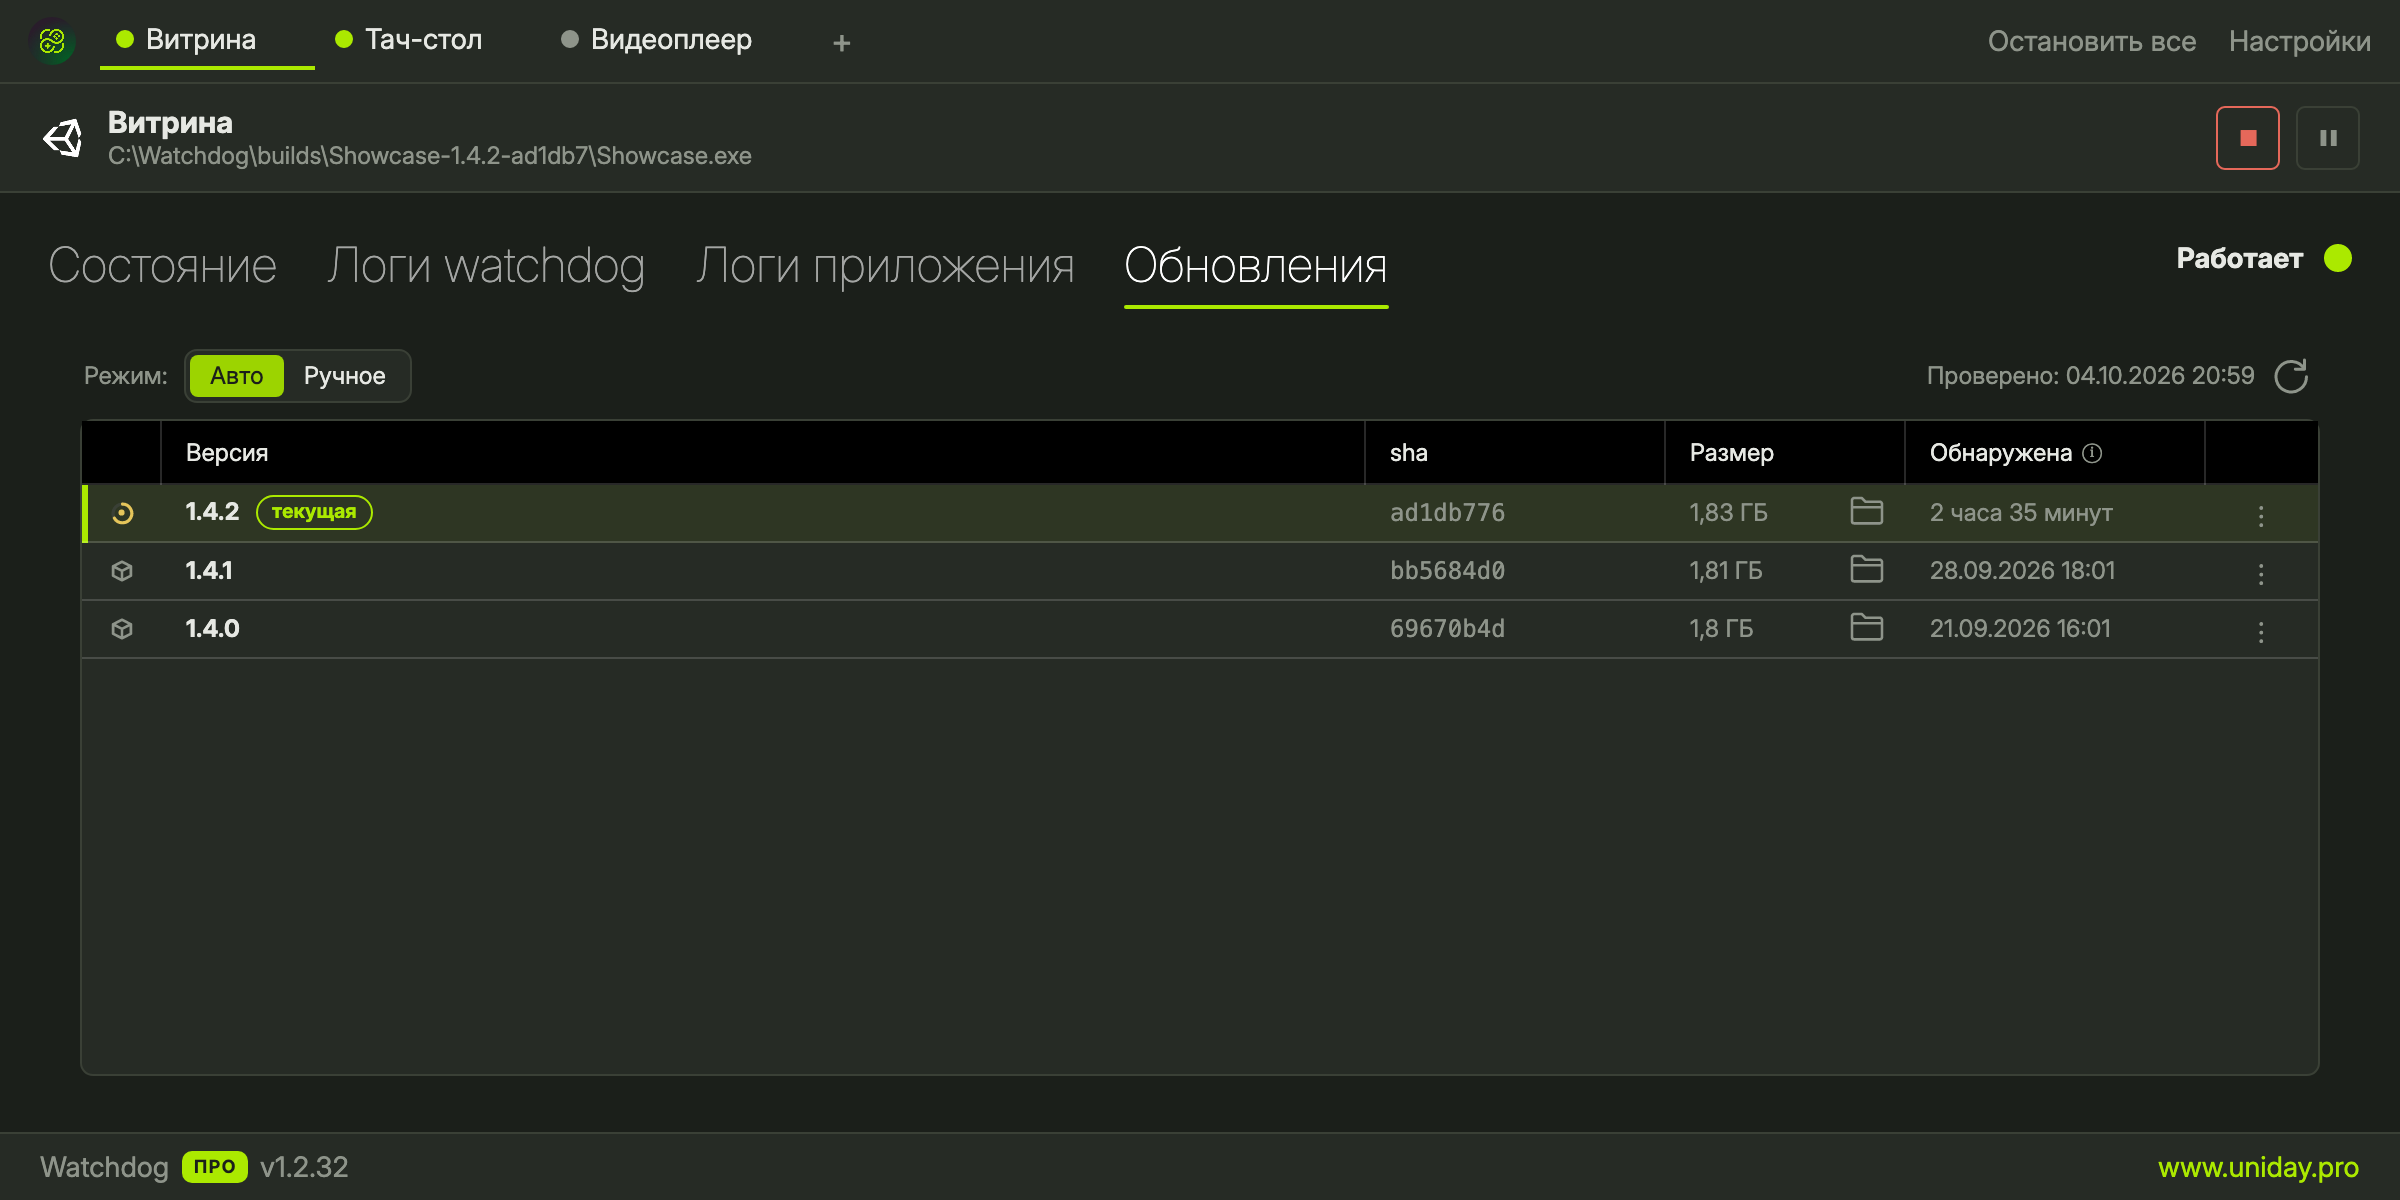Select the Тач-стол app tab
Viewport: 2400px width, 1200px height.
click(x=409, y=40)
